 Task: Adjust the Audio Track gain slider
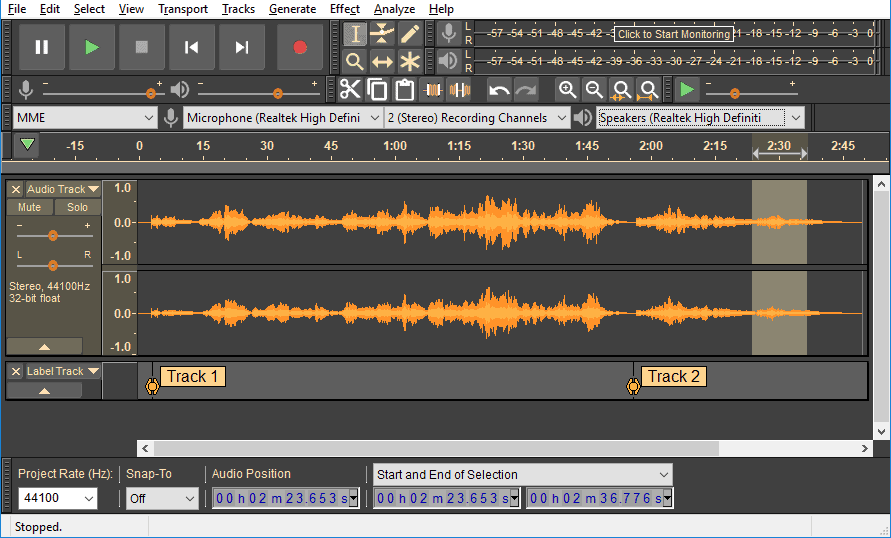pyautogui.click(x=53, y=236)
